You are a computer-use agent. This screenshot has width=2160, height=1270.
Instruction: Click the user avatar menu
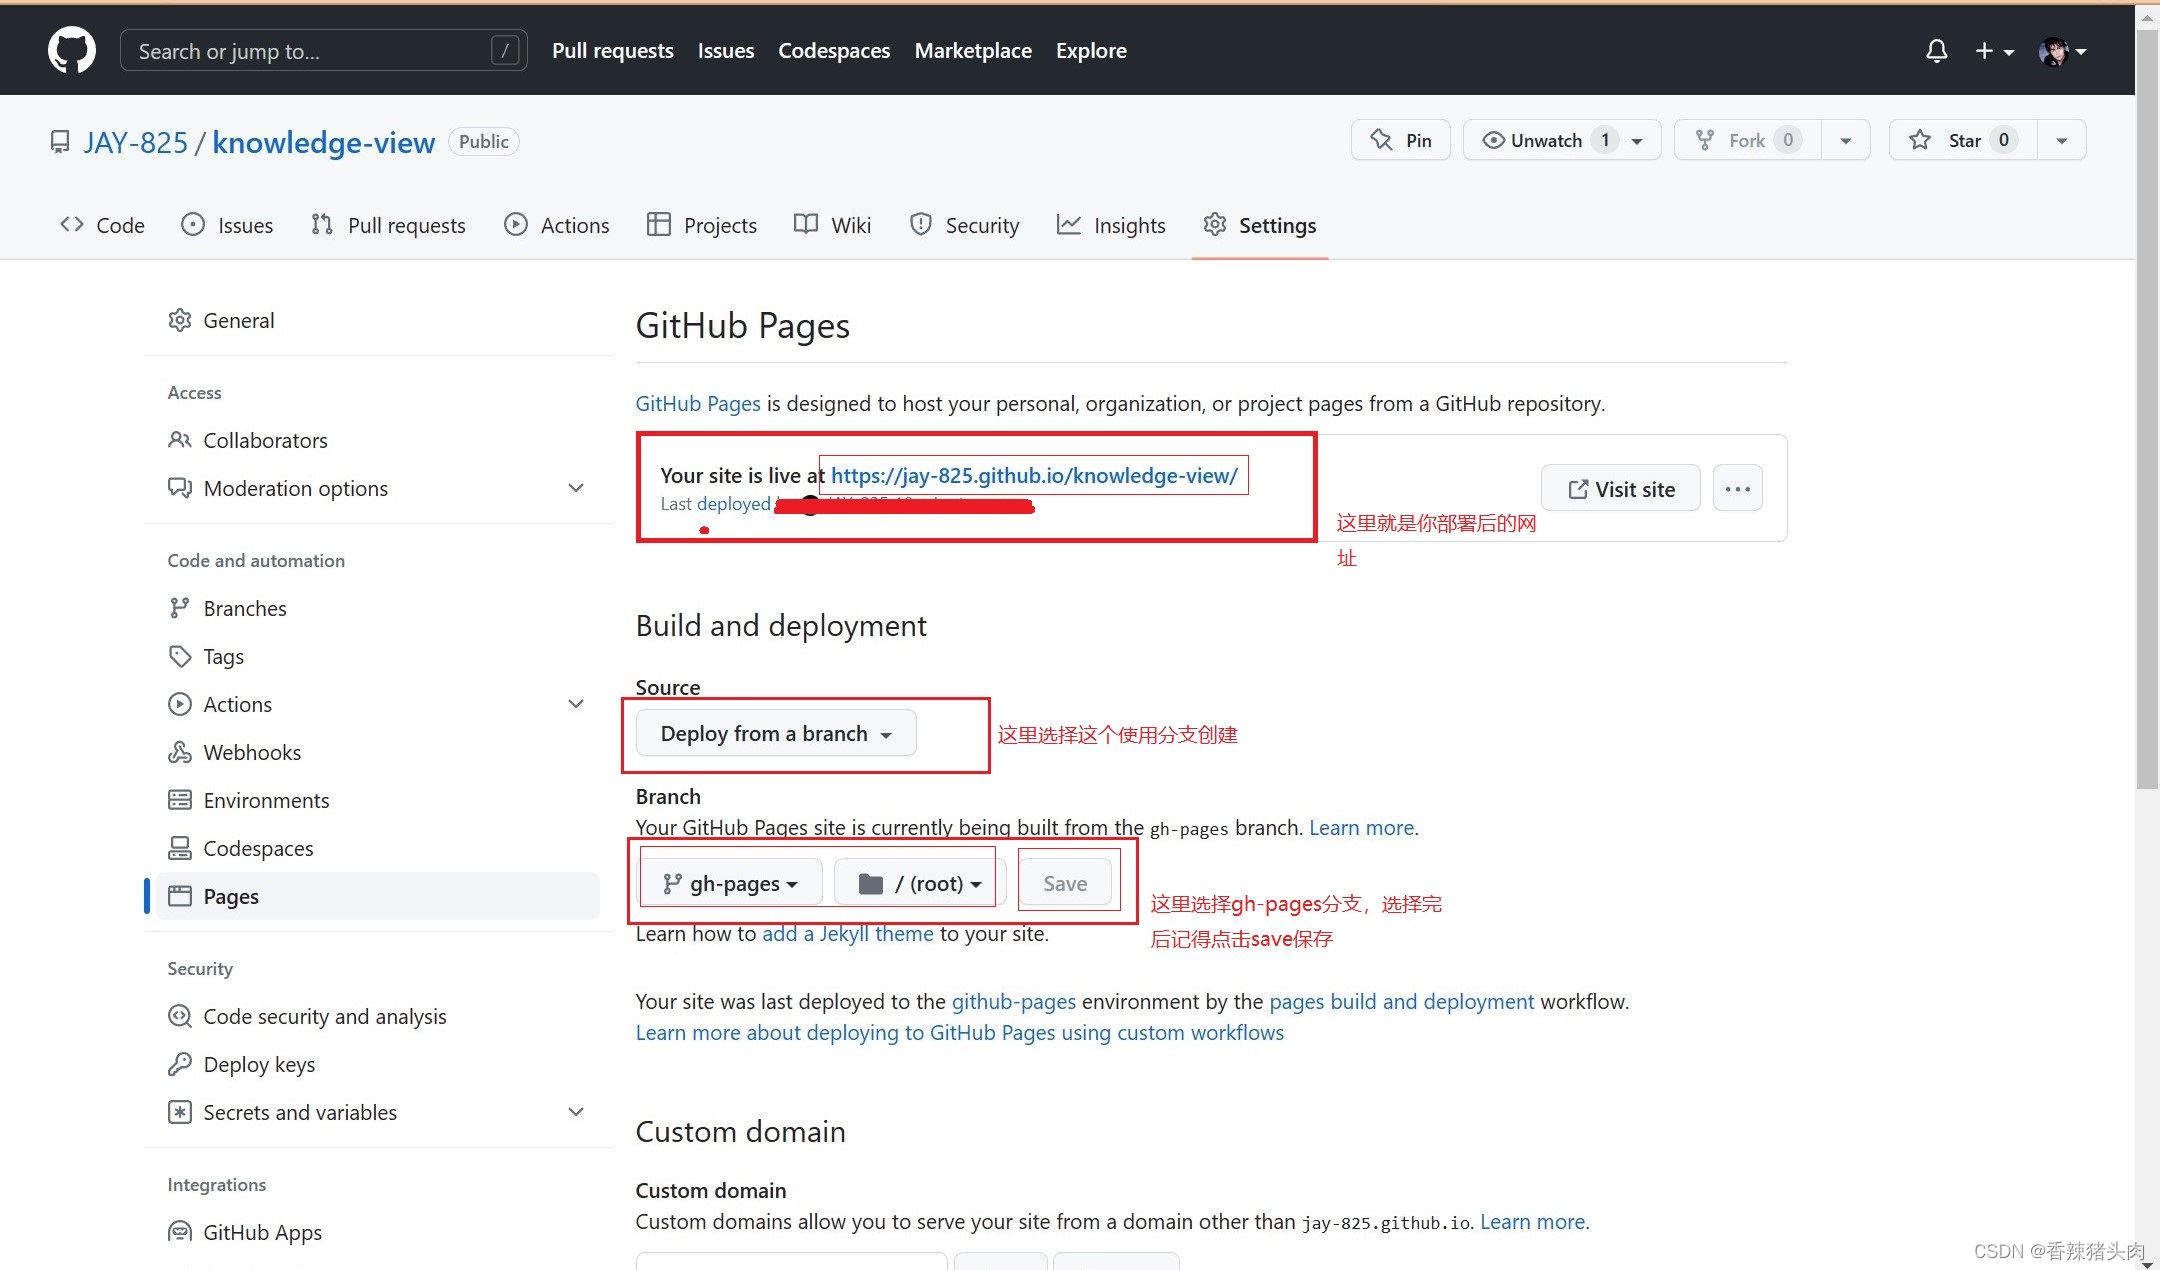[x=2062, y=51]
